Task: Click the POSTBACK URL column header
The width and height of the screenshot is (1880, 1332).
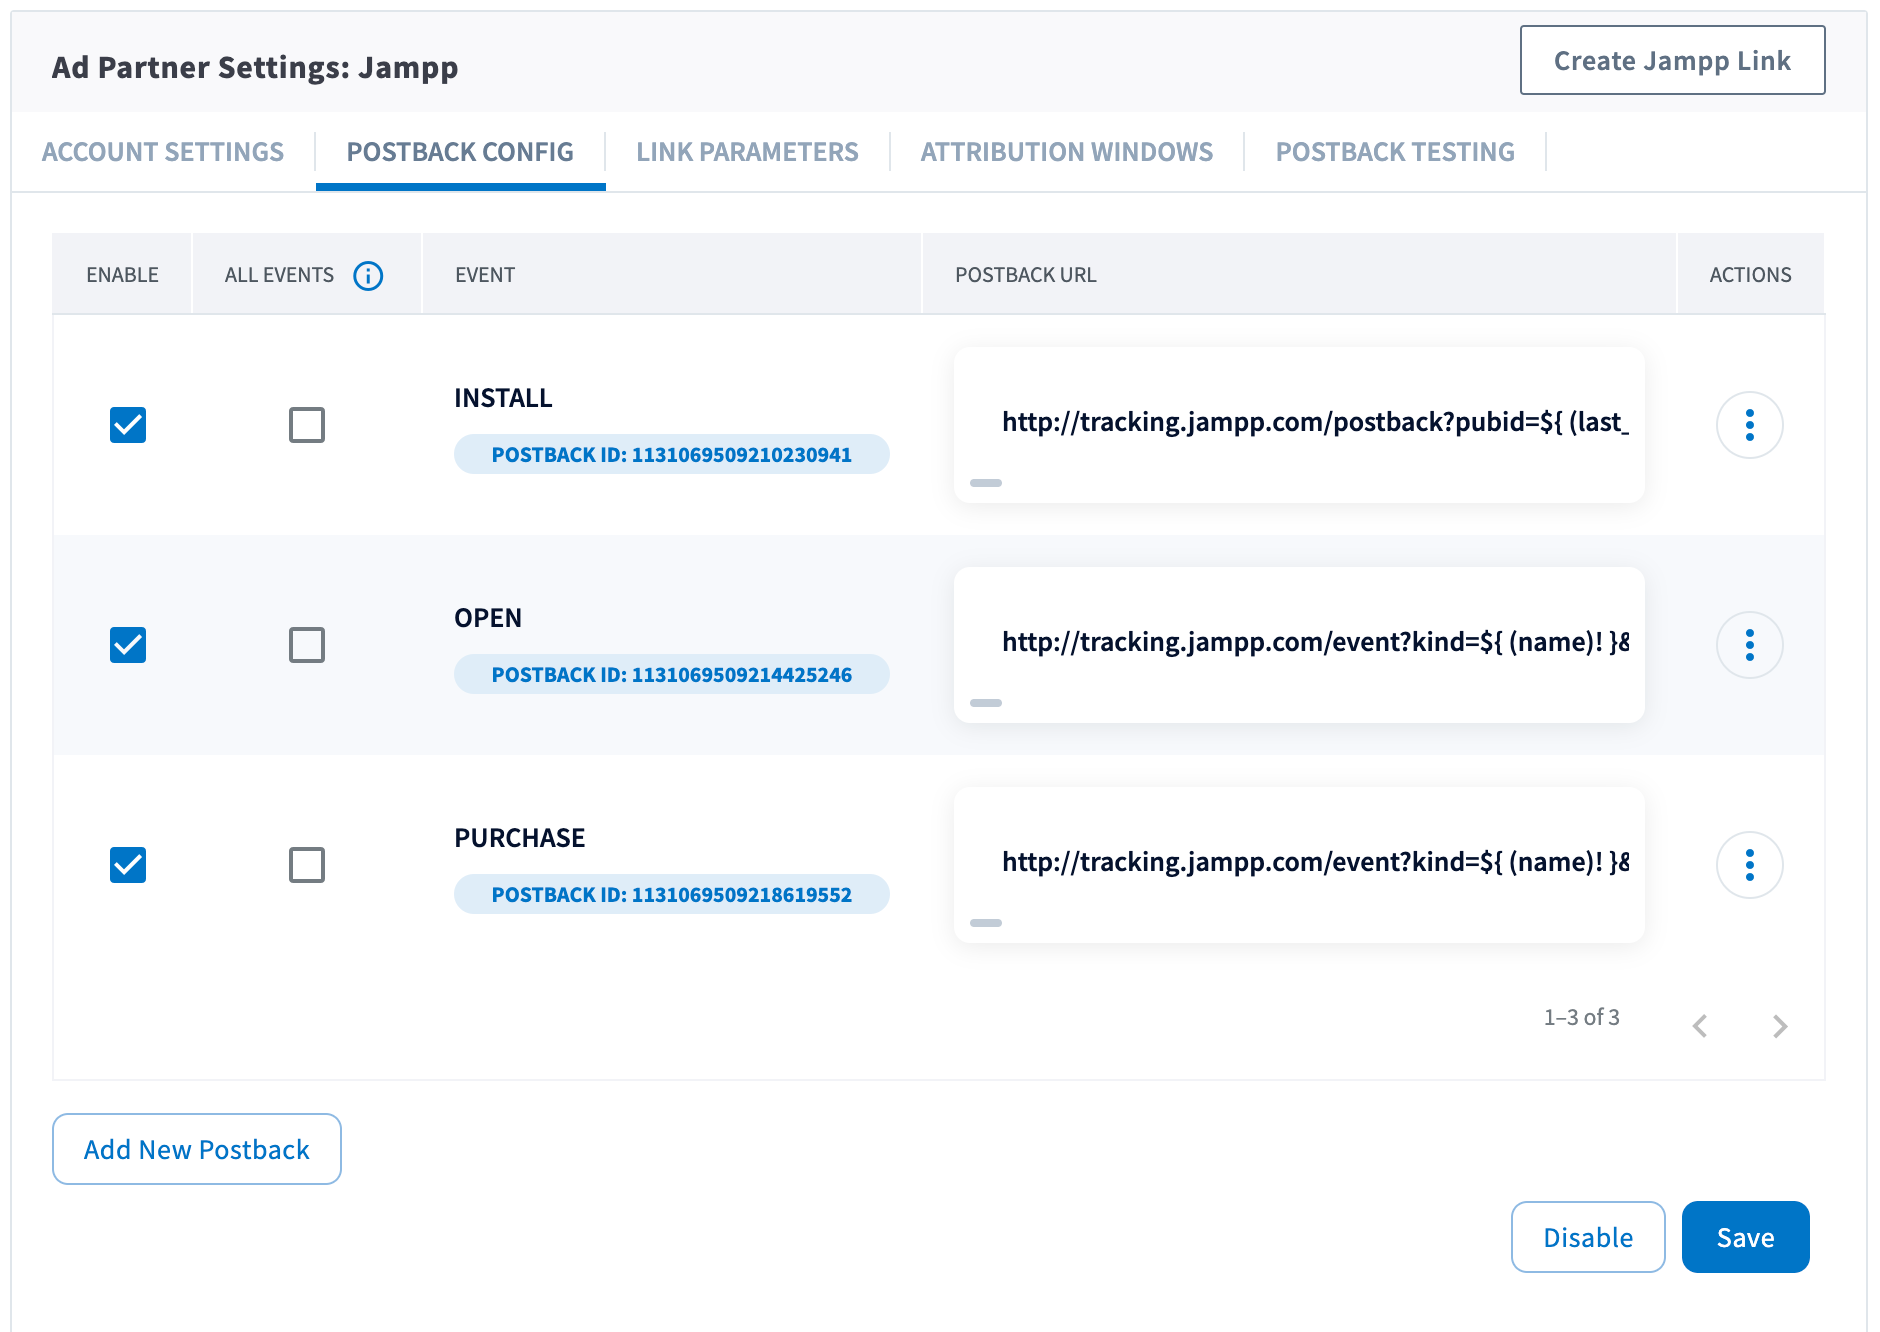Action: coord(1026,275)
